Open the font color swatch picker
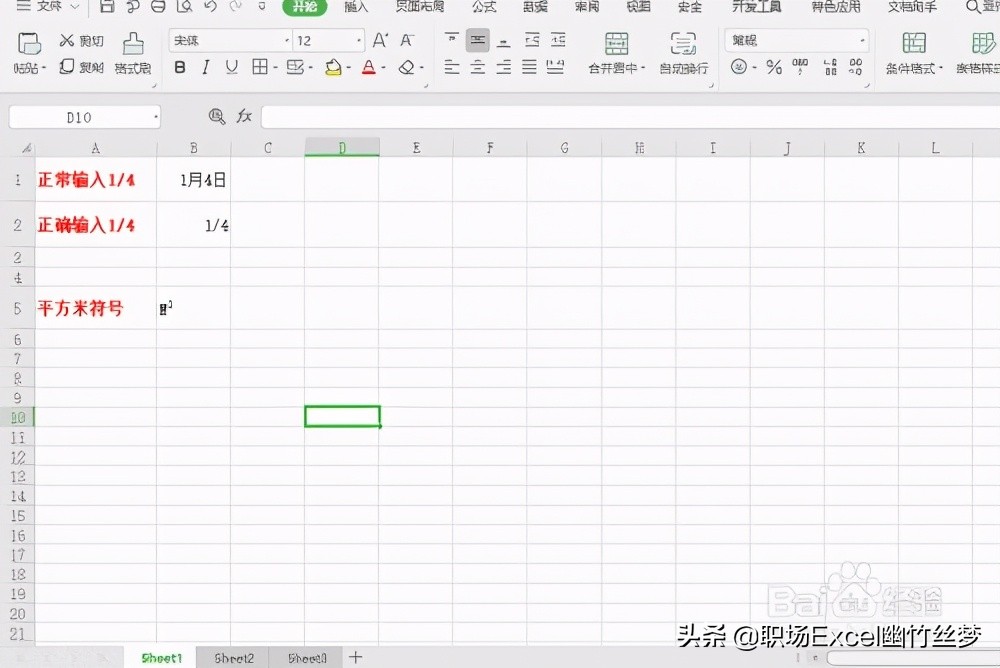The height and width of the screenshot is (668, 1000). click(x=370, y=68)
